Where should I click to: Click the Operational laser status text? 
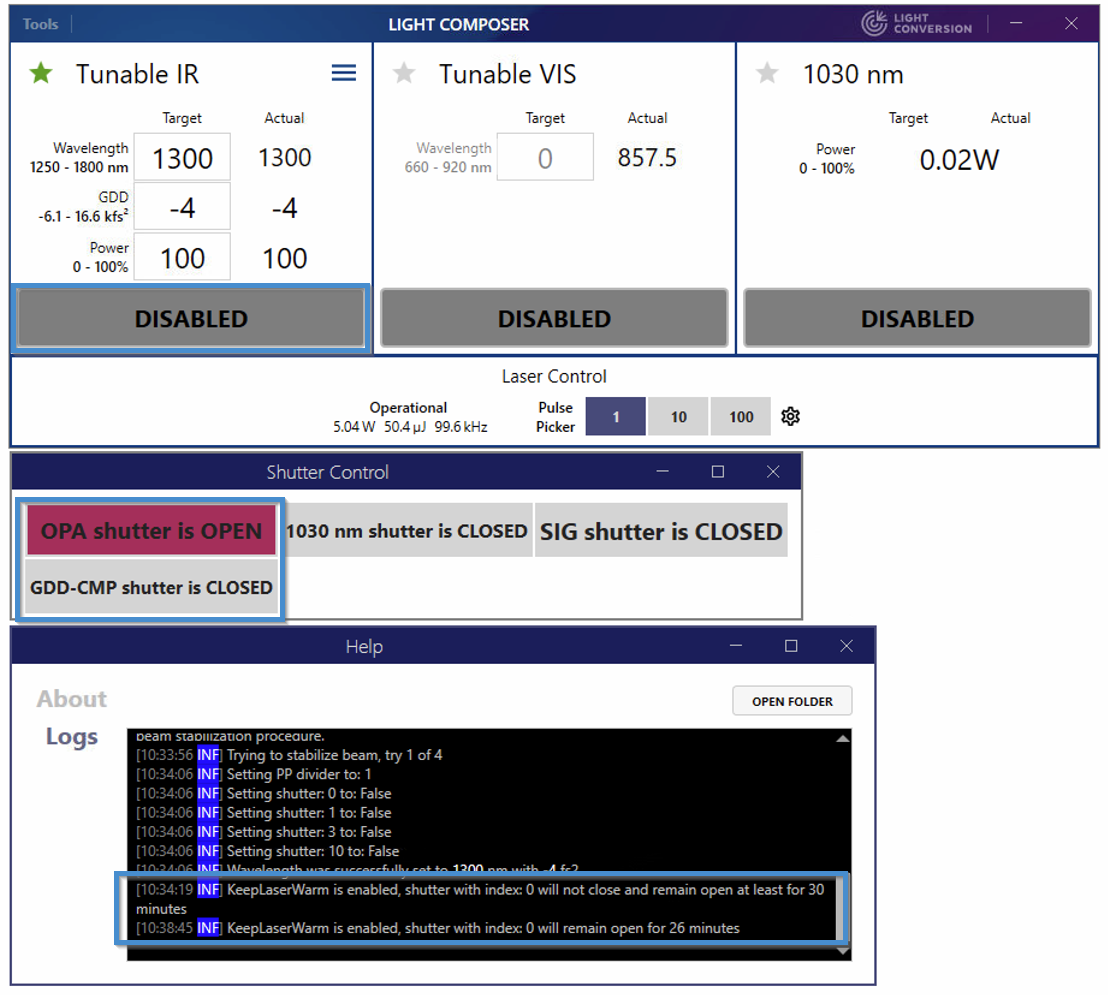(408, 408)
